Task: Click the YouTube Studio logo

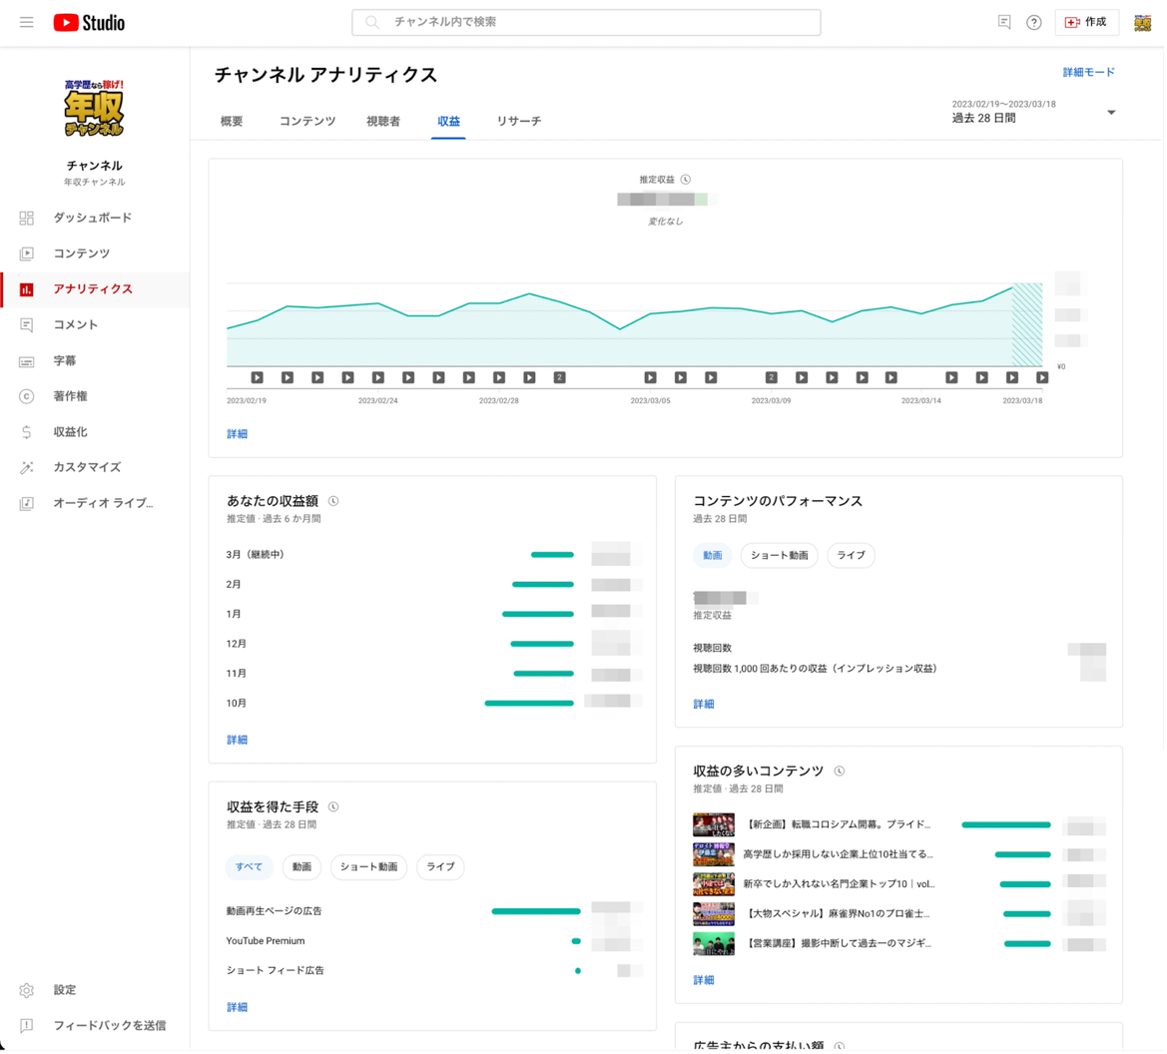Action: (x=89, y=22)
